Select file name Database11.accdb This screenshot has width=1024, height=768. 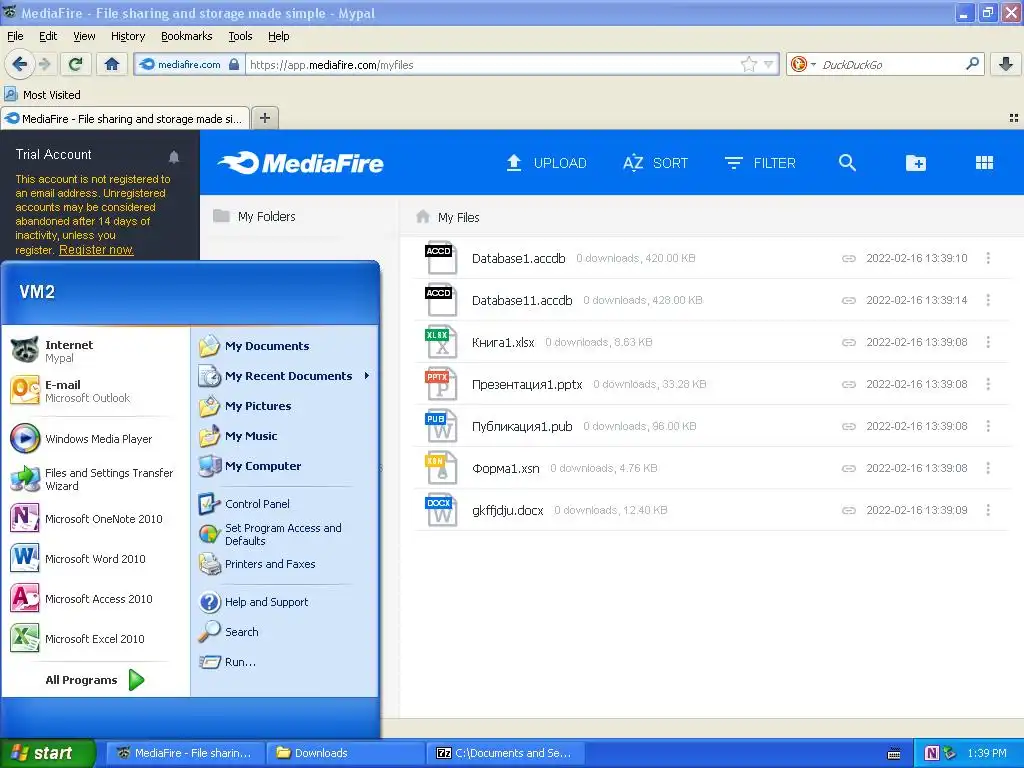522,300
